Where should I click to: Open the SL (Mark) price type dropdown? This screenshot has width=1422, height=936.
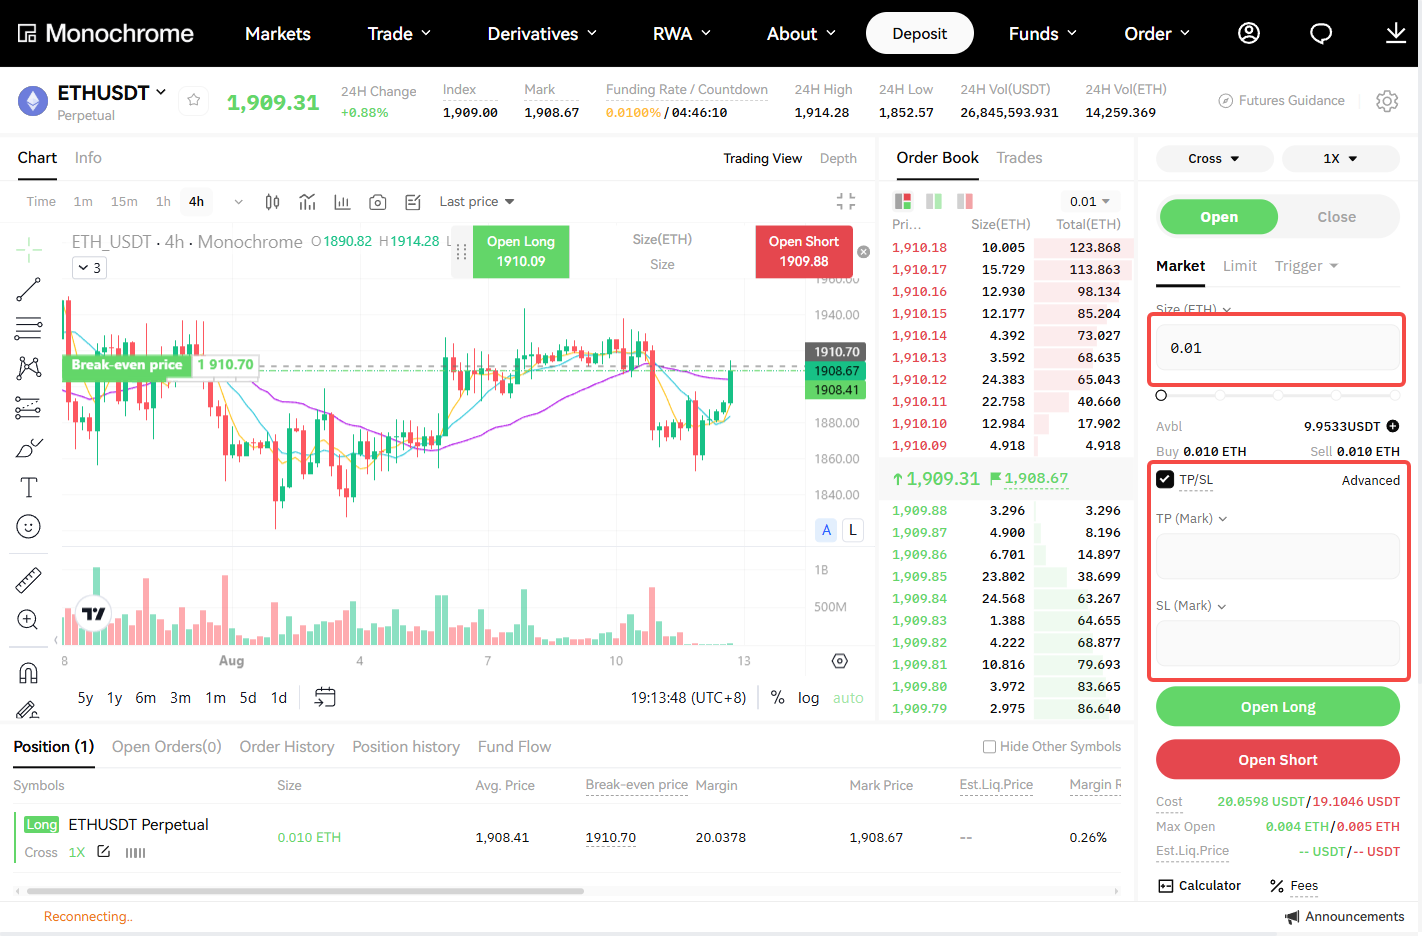pyautogui.click(x=1191, y=605)
